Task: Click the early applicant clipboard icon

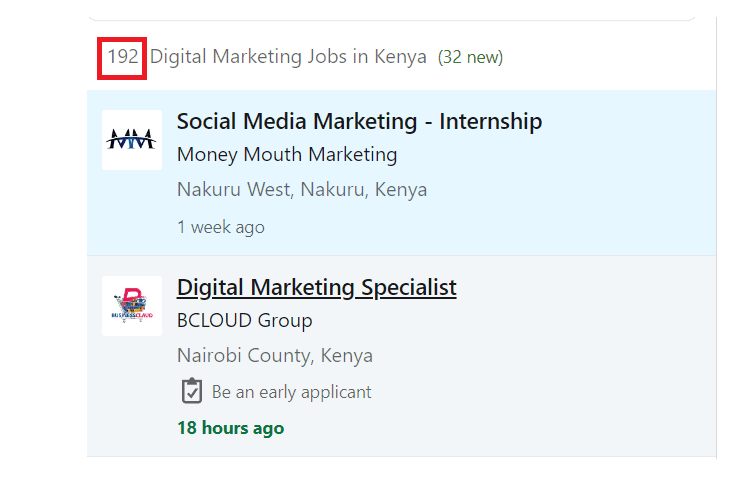Action: tap(192, 392)
